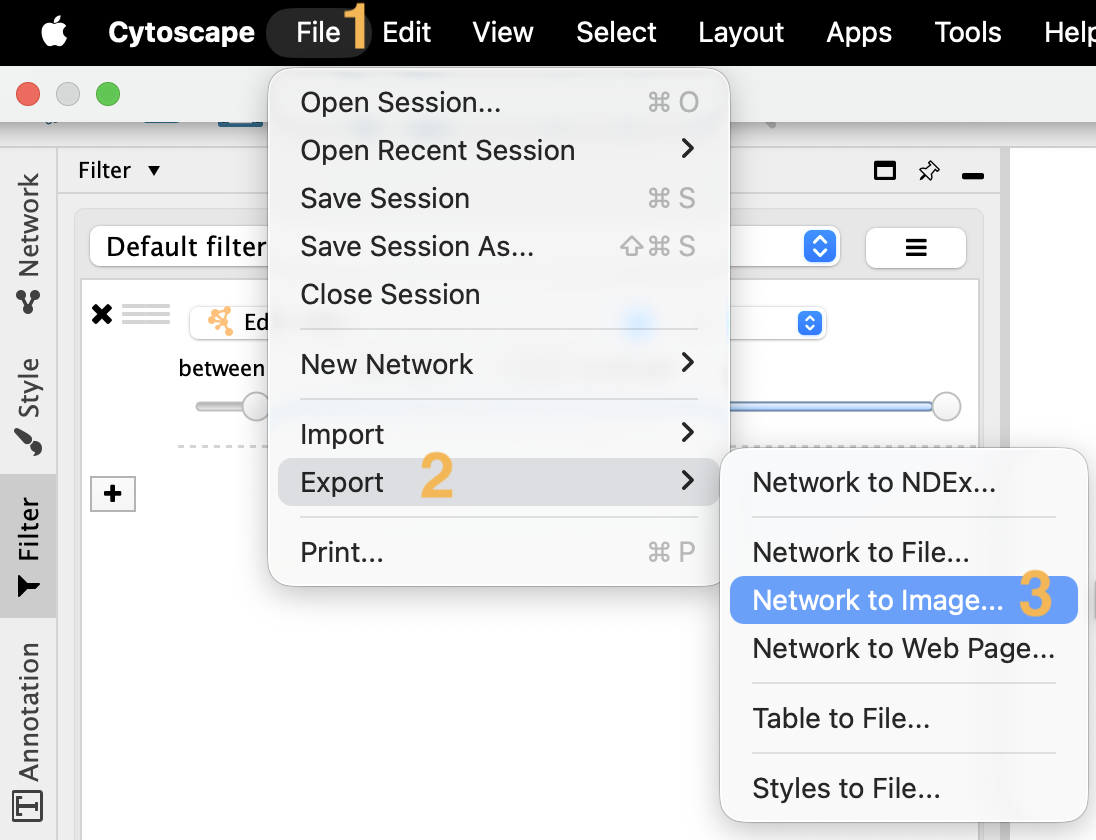Choose Save Session As... from File menu
The height and width of the screenshot is (840, 1096).
point(417,246)
